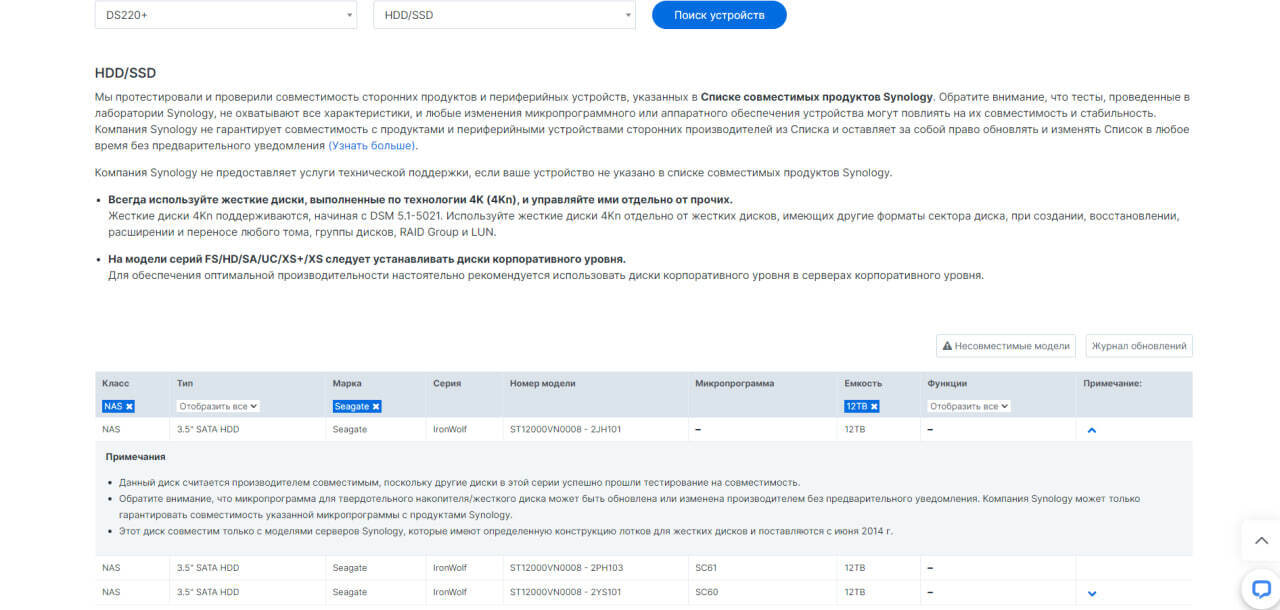The width and height of the screenshot is (1280, 610).
Task: Remove the Seagate brand filter tag
Action: (376, 407)
